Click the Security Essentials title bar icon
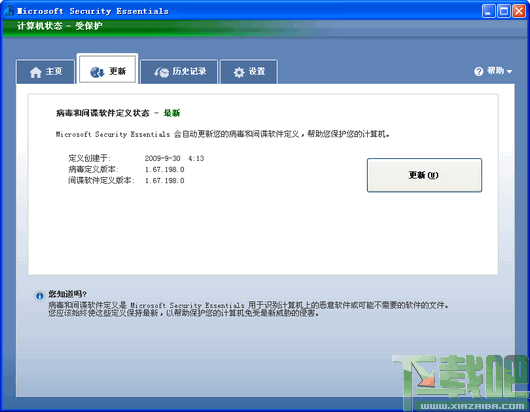 click(9, 11)
